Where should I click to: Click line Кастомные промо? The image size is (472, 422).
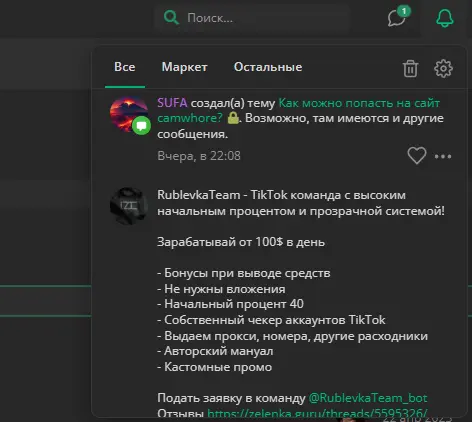point(215,367)
